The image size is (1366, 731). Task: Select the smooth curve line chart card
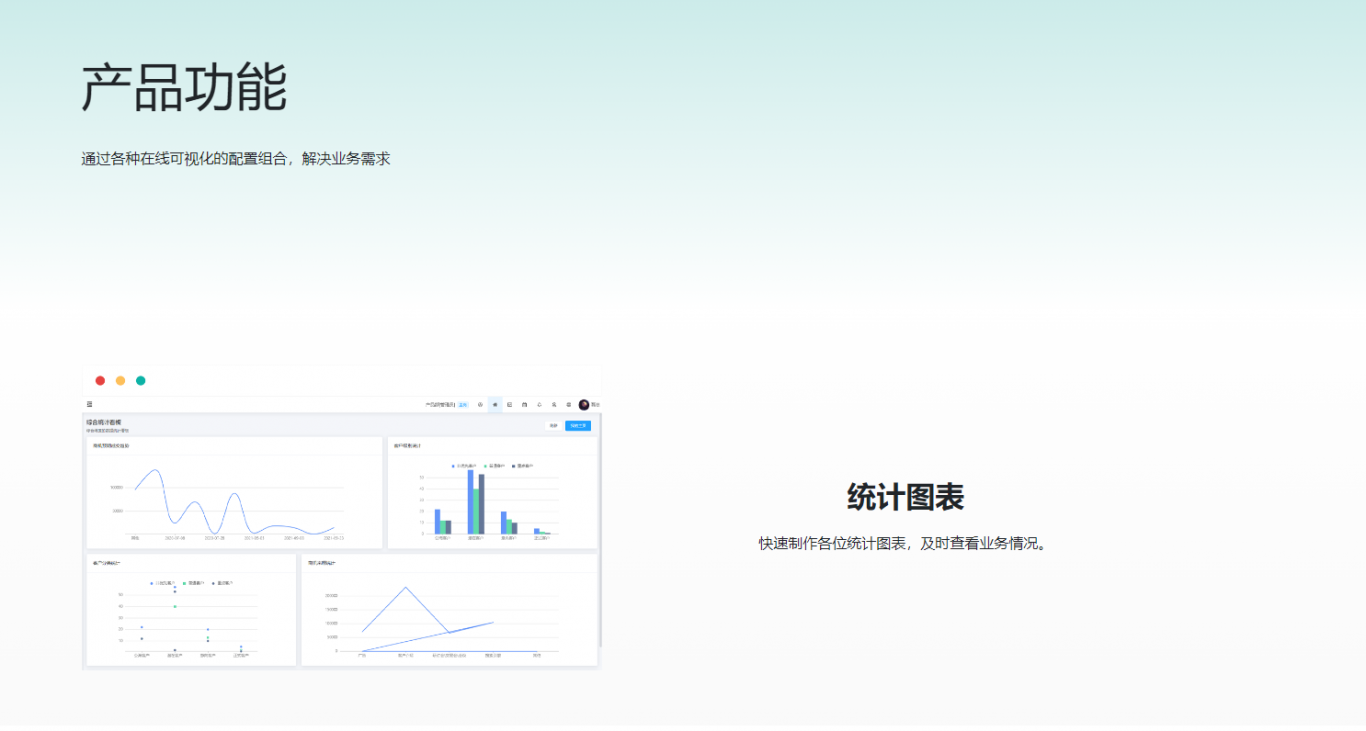click(235, 493)
